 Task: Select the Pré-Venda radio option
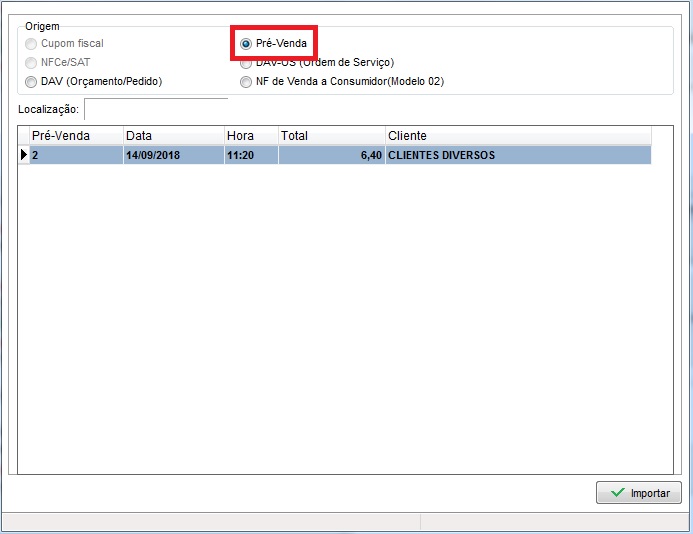click(246, 44)
